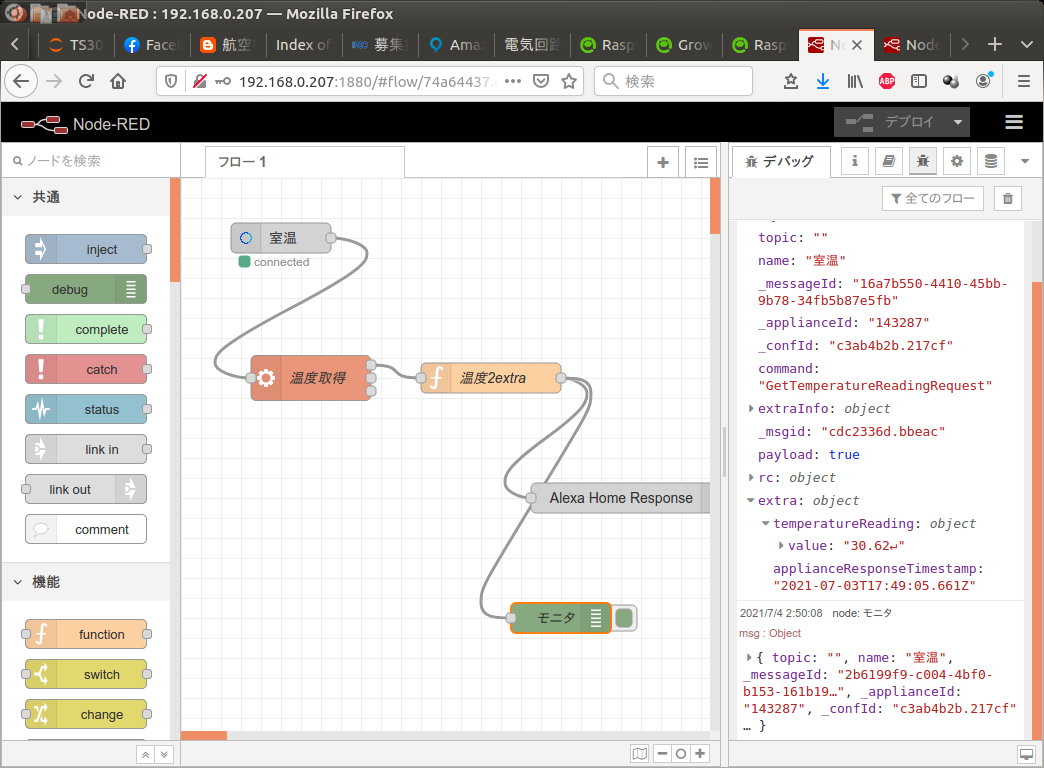This screenshot has height=768, width=1044.
Task: Open the configuration nodes gear icon
Action: (x=956, y=161)
